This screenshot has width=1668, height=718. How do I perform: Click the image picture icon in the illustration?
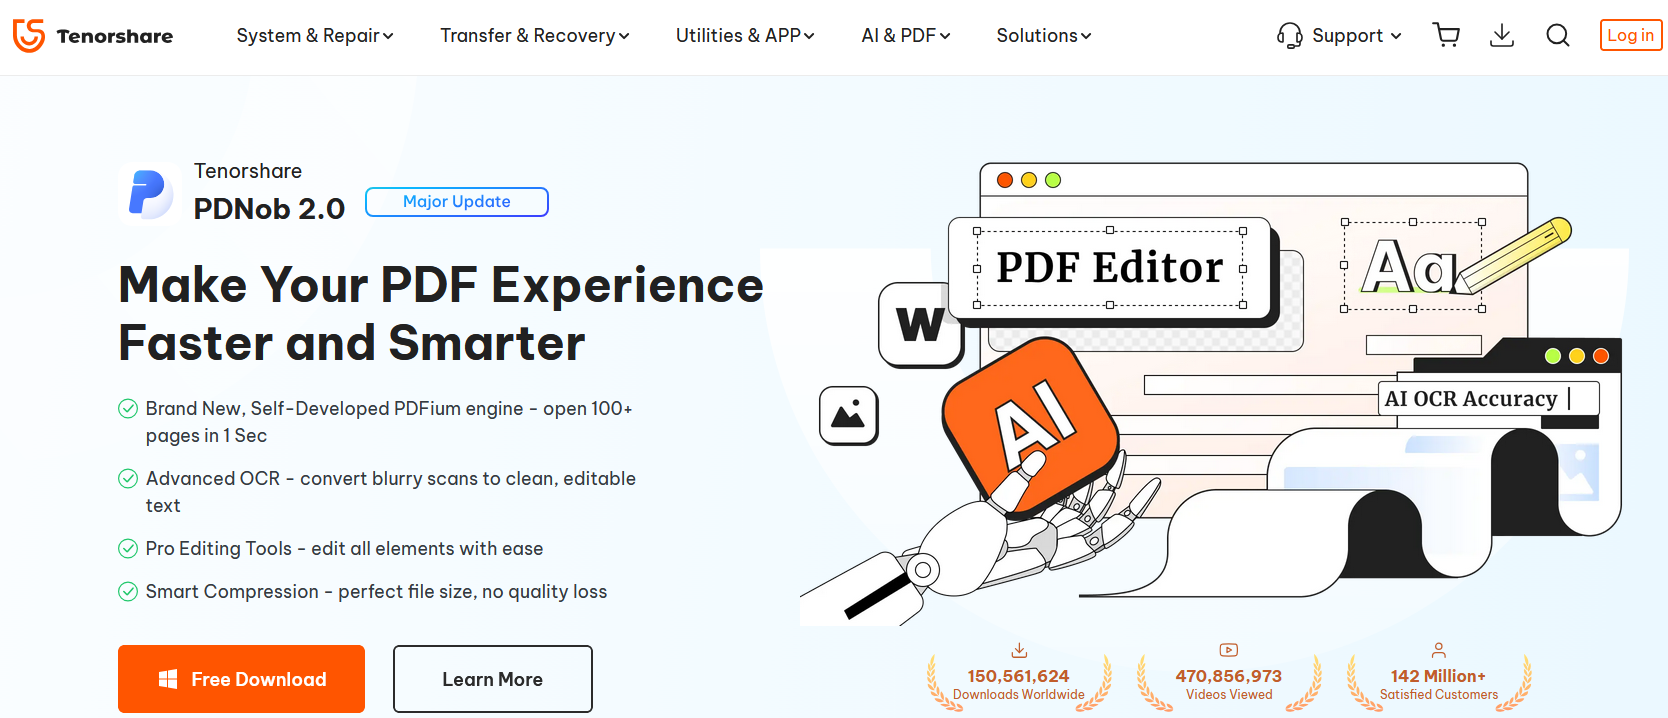848,415
